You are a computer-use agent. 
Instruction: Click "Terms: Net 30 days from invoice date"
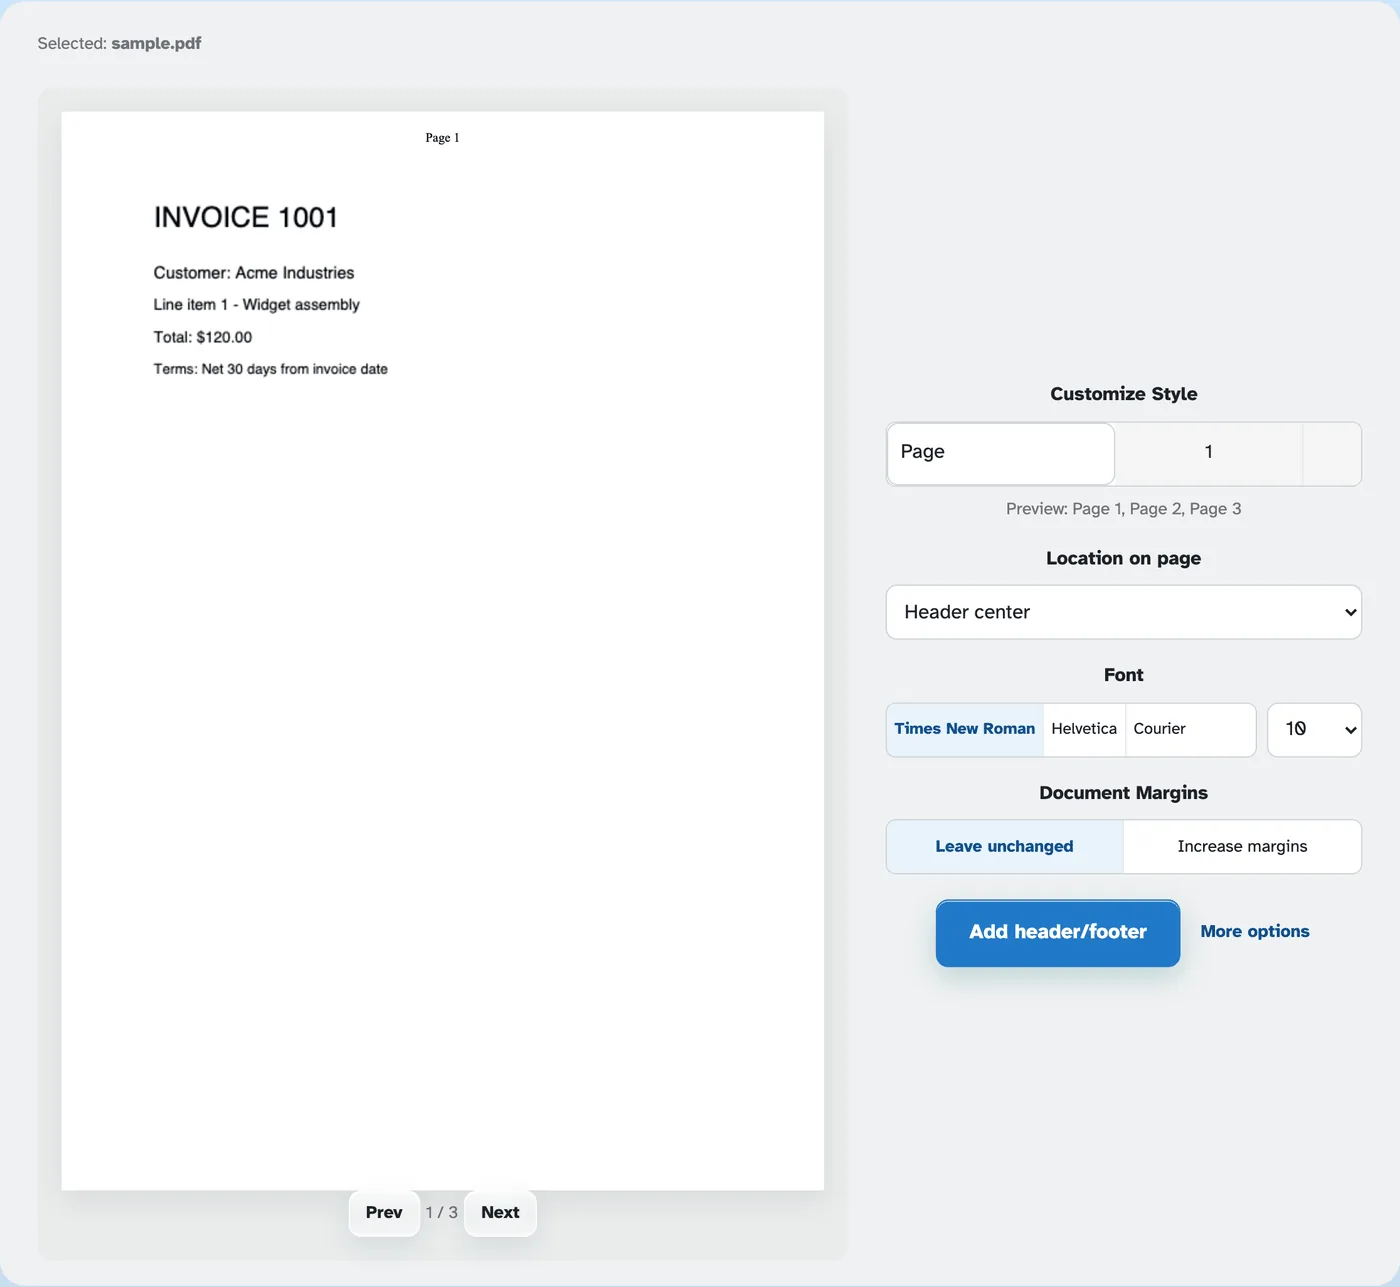pyautogui.click(x=270, y=369)
